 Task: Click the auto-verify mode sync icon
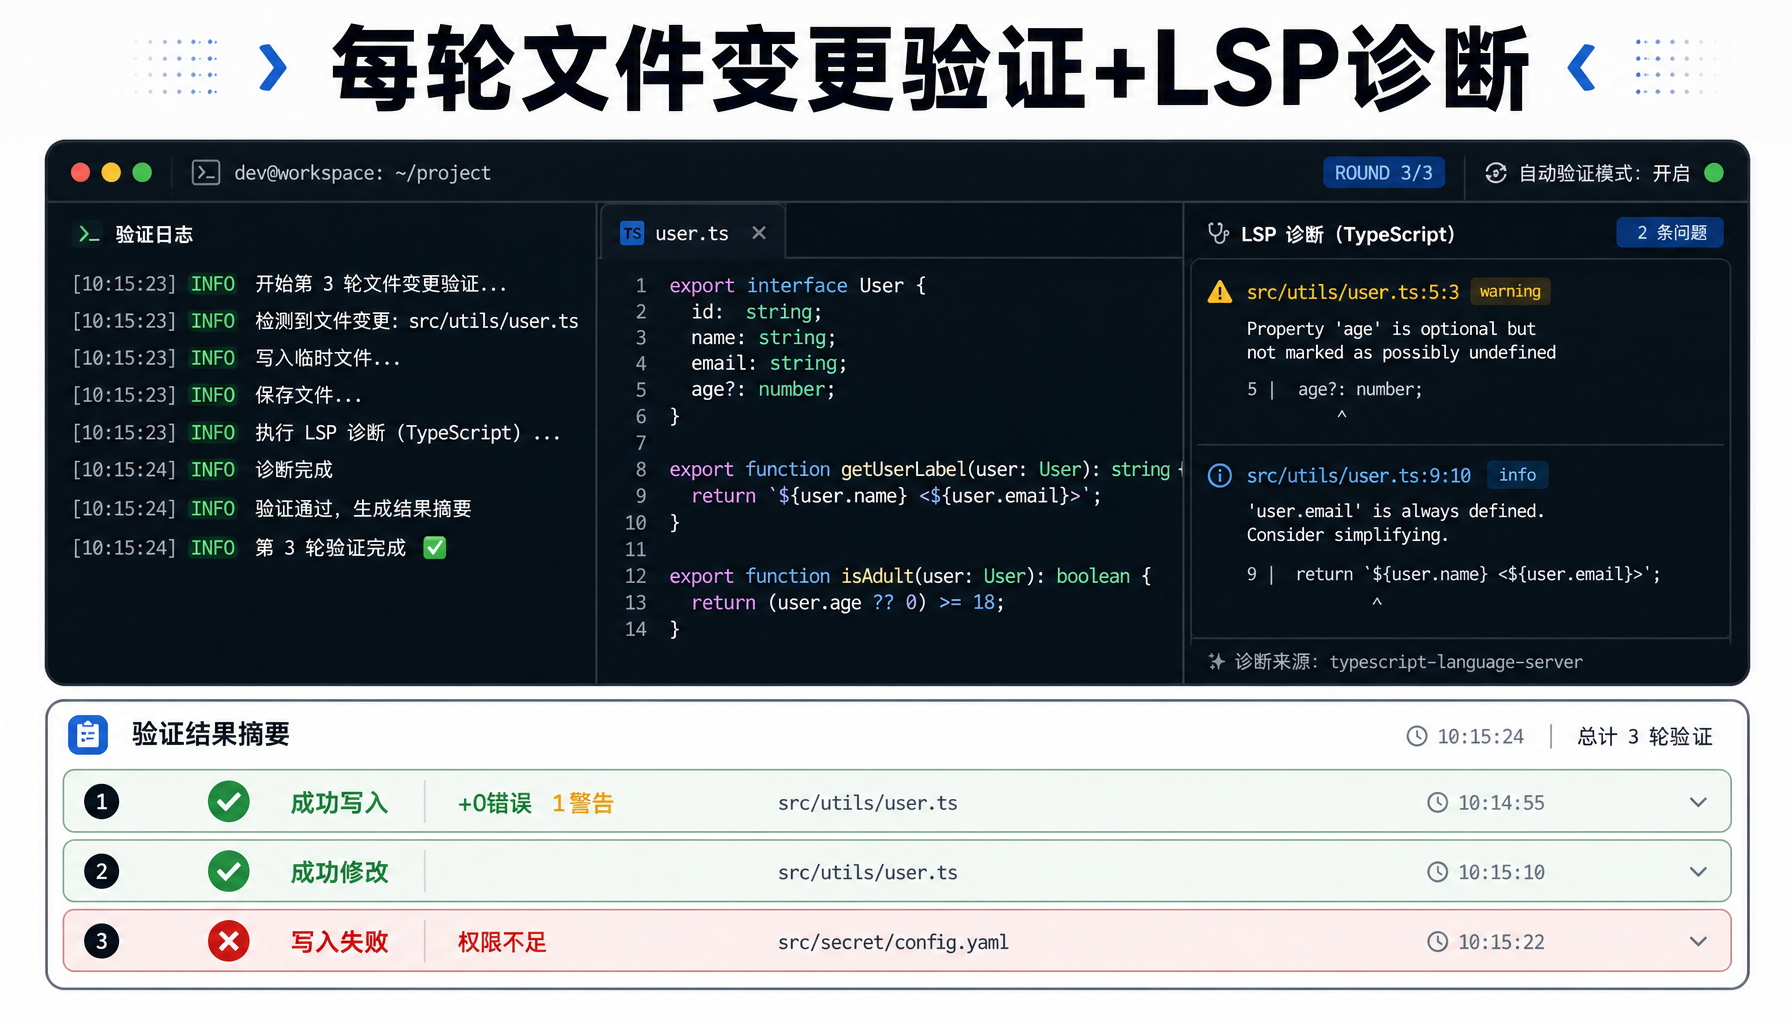1496,173
